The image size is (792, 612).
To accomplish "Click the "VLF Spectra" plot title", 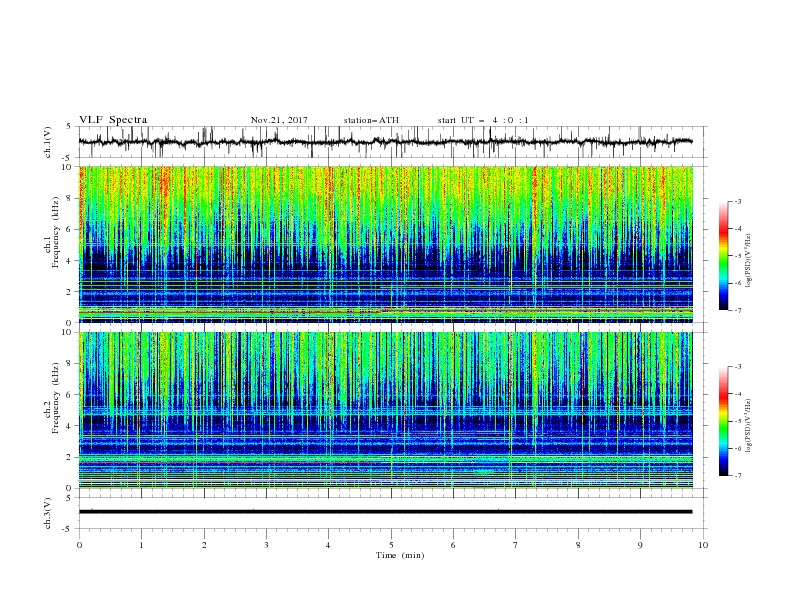I will [113, 120].
